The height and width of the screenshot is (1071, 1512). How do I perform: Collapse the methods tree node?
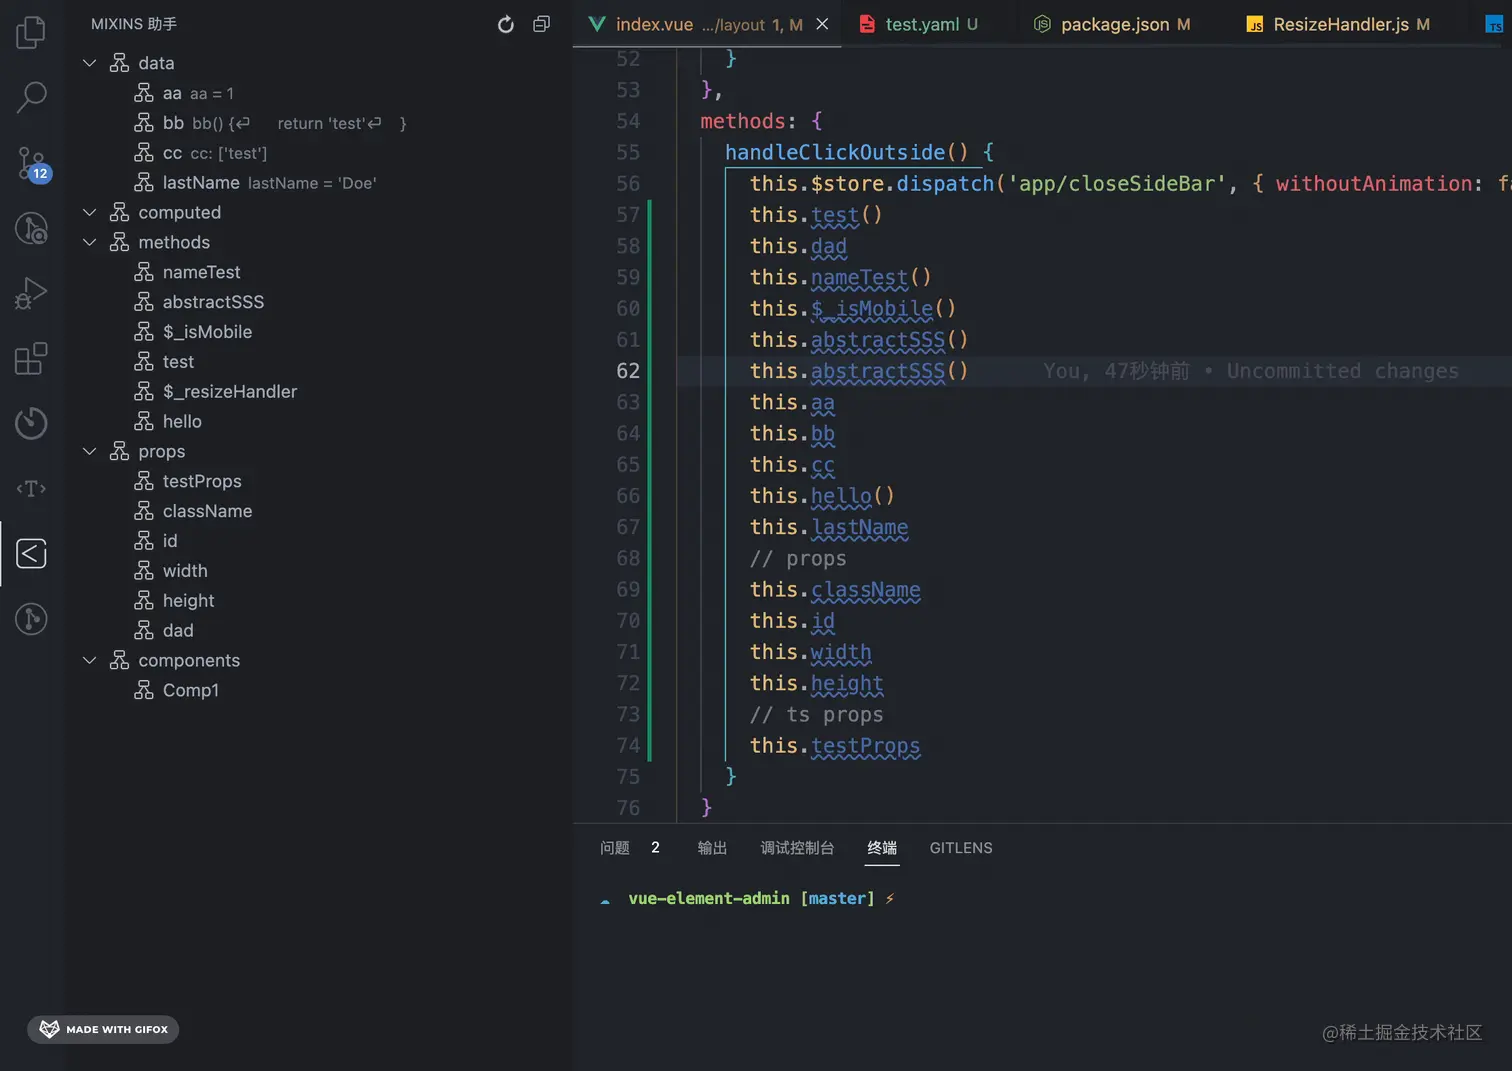(x=89, y=242)
